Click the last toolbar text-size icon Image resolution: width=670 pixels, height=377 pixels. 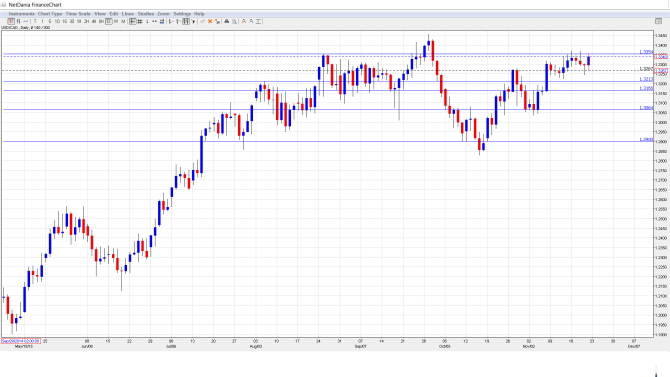[258, 21]
